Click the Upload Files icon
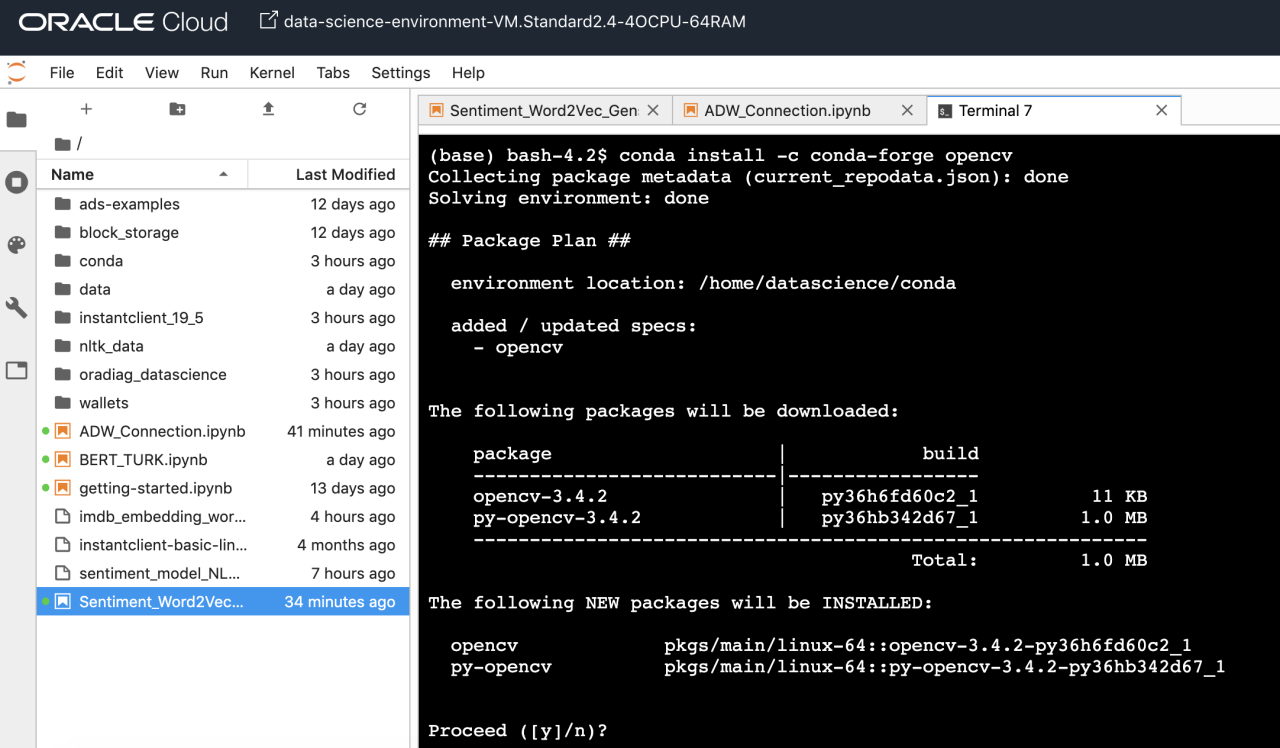The image size is (1280, 748). tap(268, 109)
